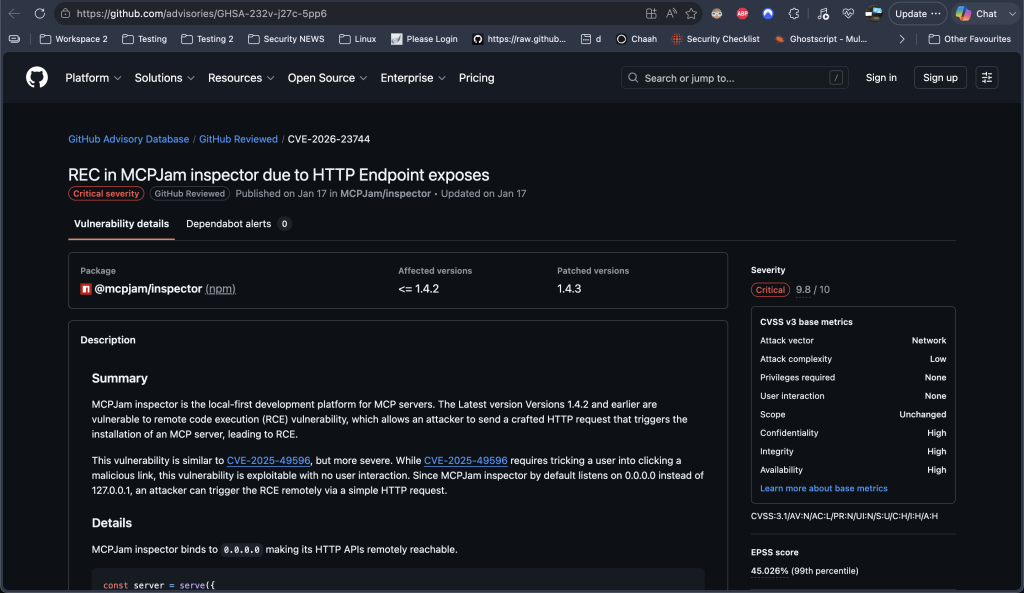Viewport: 1024px width, 593px height.
Task: Expand the chevron next to Chat
Action: (x=1012, y=13)
